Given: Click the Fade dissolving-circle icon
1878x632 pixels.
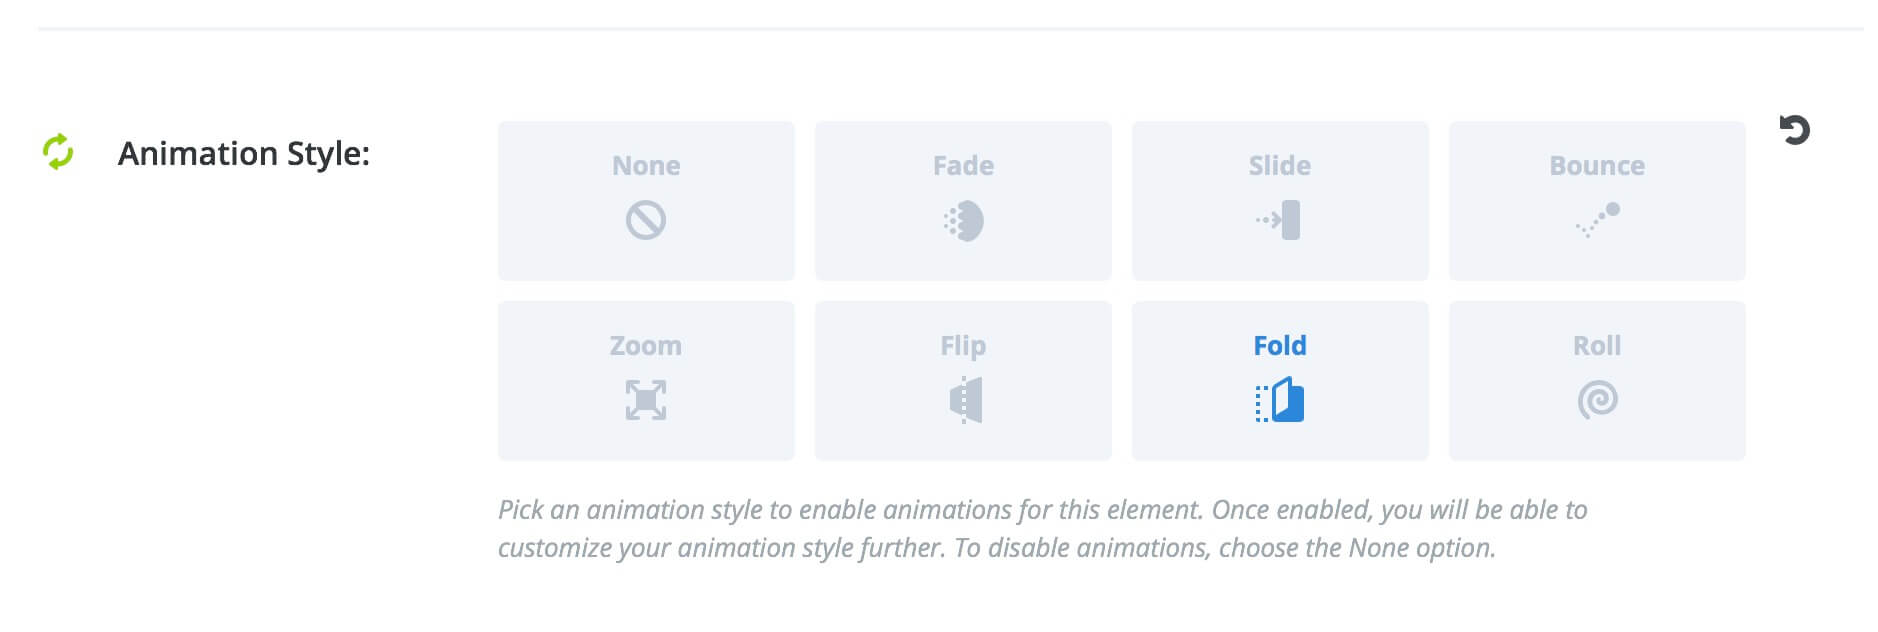Looking at the screenshot, I should [963, 221].
